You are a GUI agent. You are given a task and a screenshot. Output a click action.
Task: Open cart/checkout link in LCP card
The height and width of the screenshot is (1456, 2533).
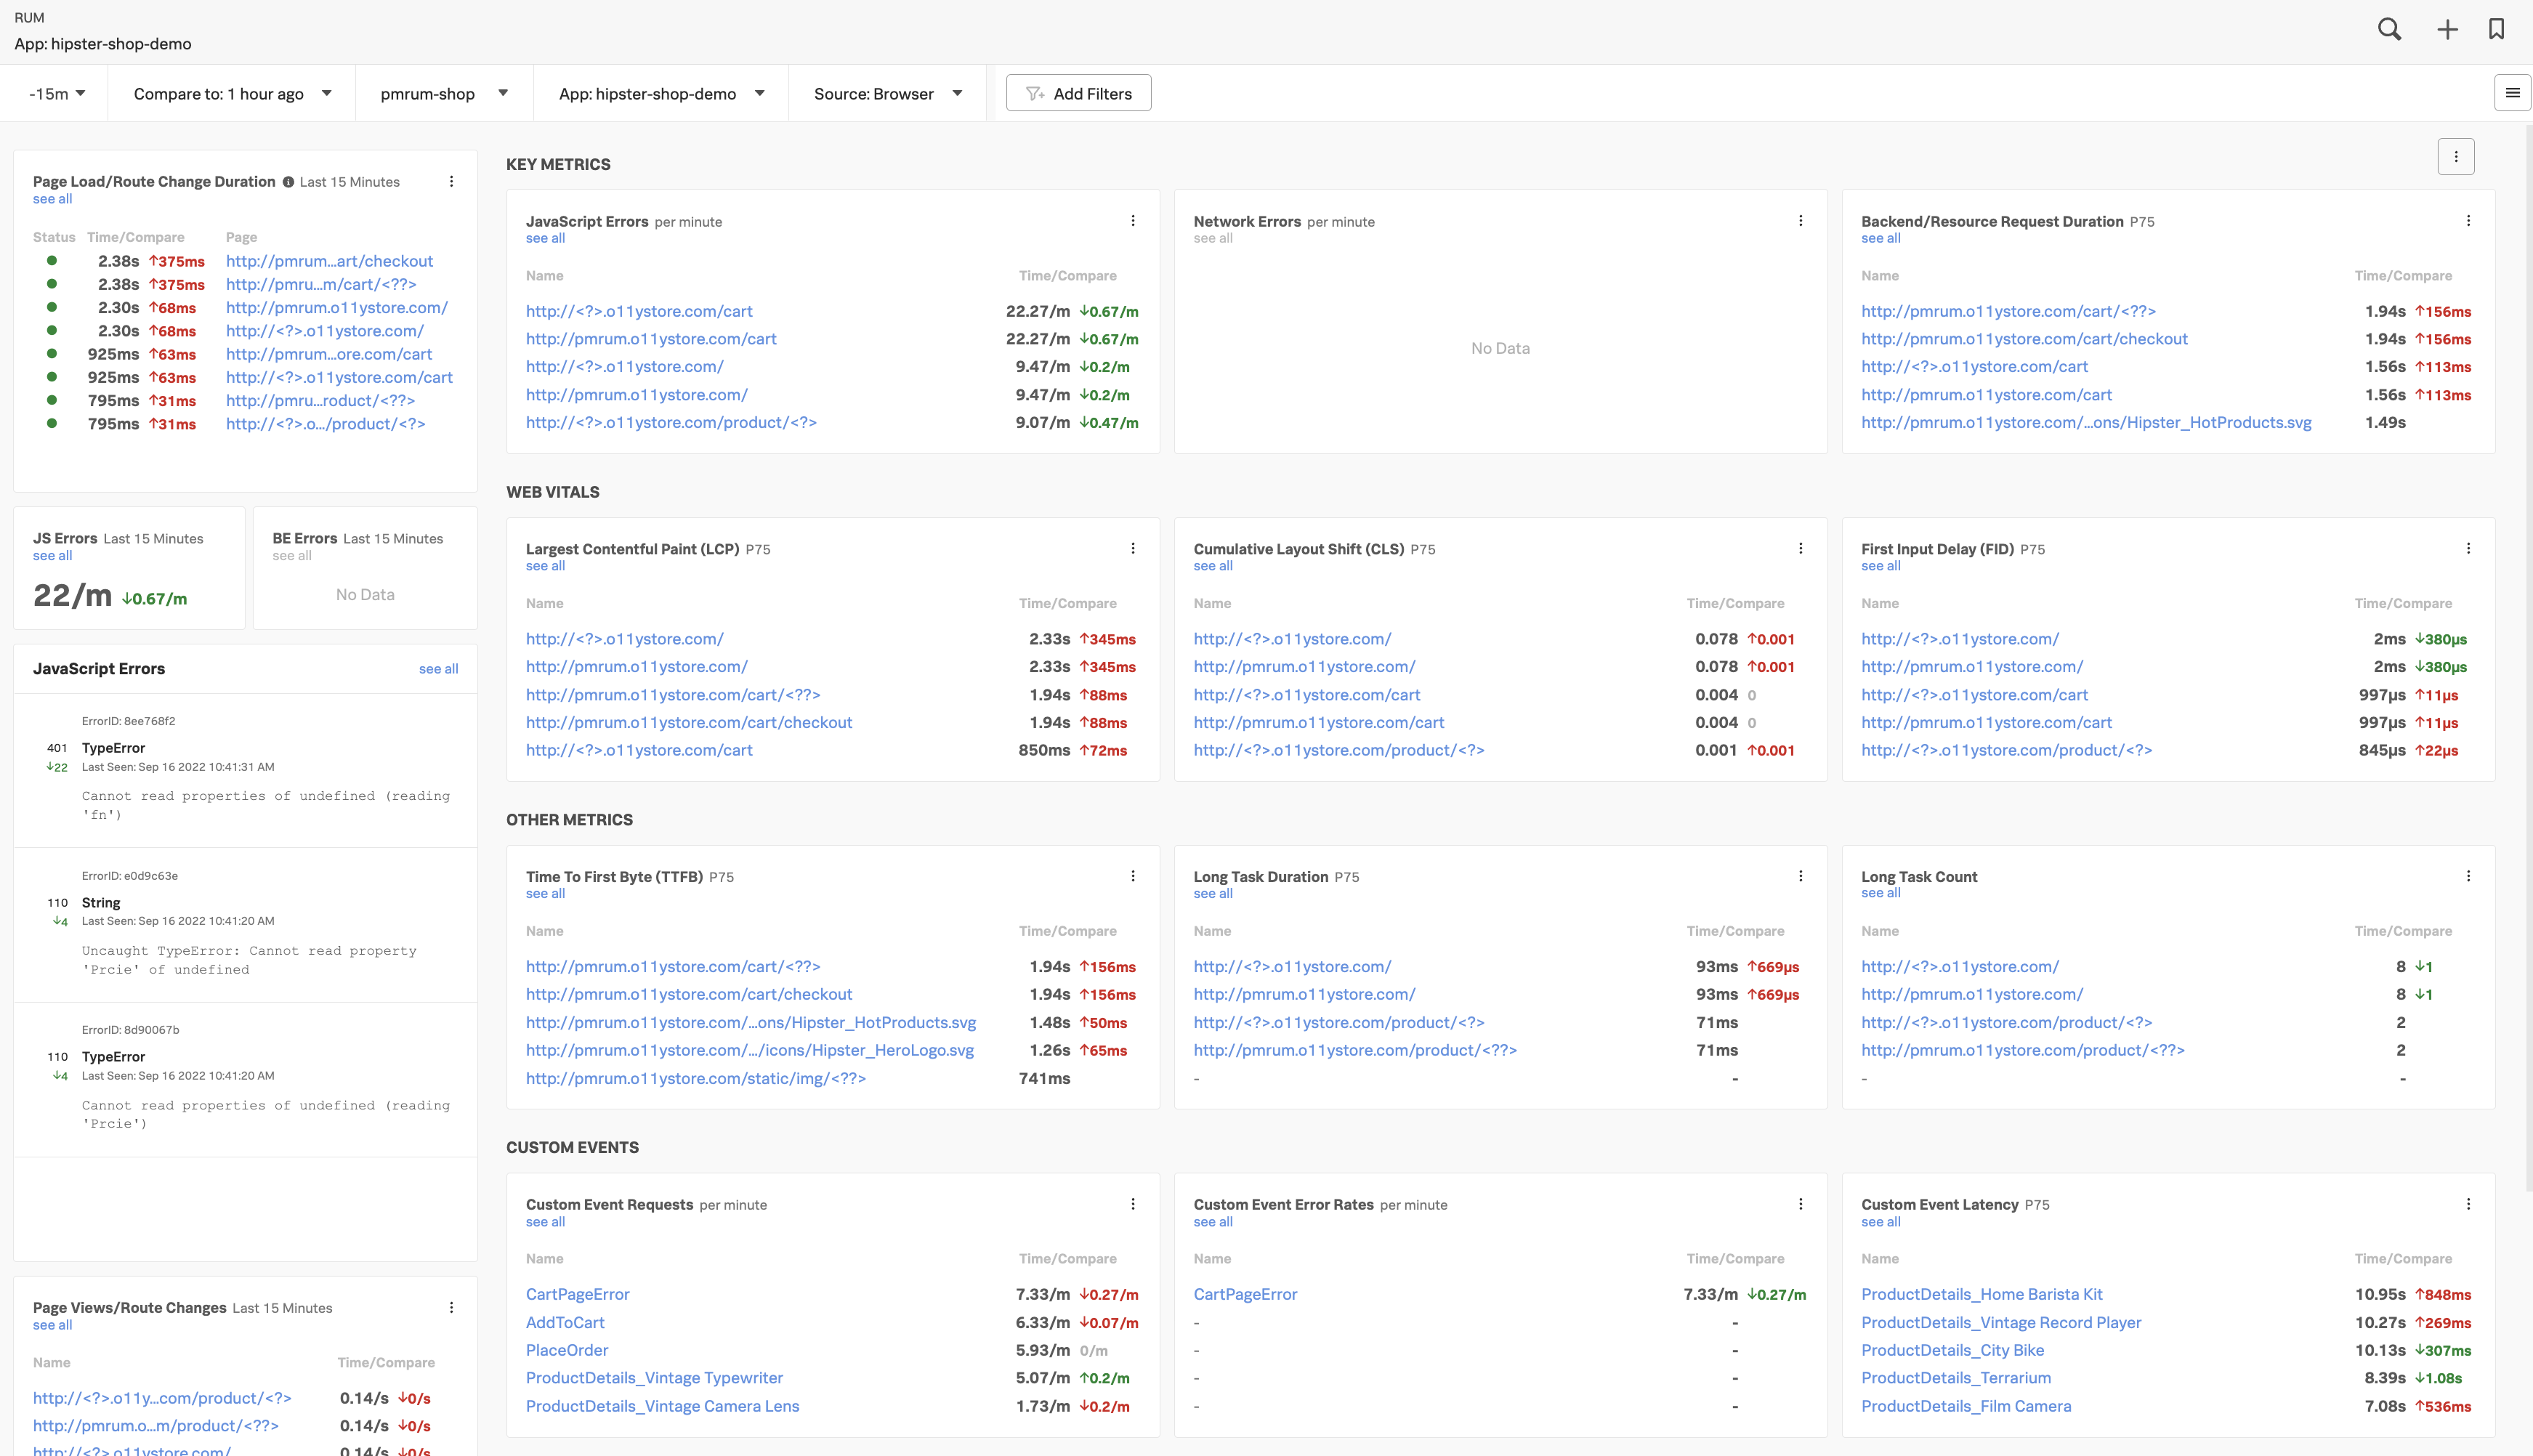point(689,722)
